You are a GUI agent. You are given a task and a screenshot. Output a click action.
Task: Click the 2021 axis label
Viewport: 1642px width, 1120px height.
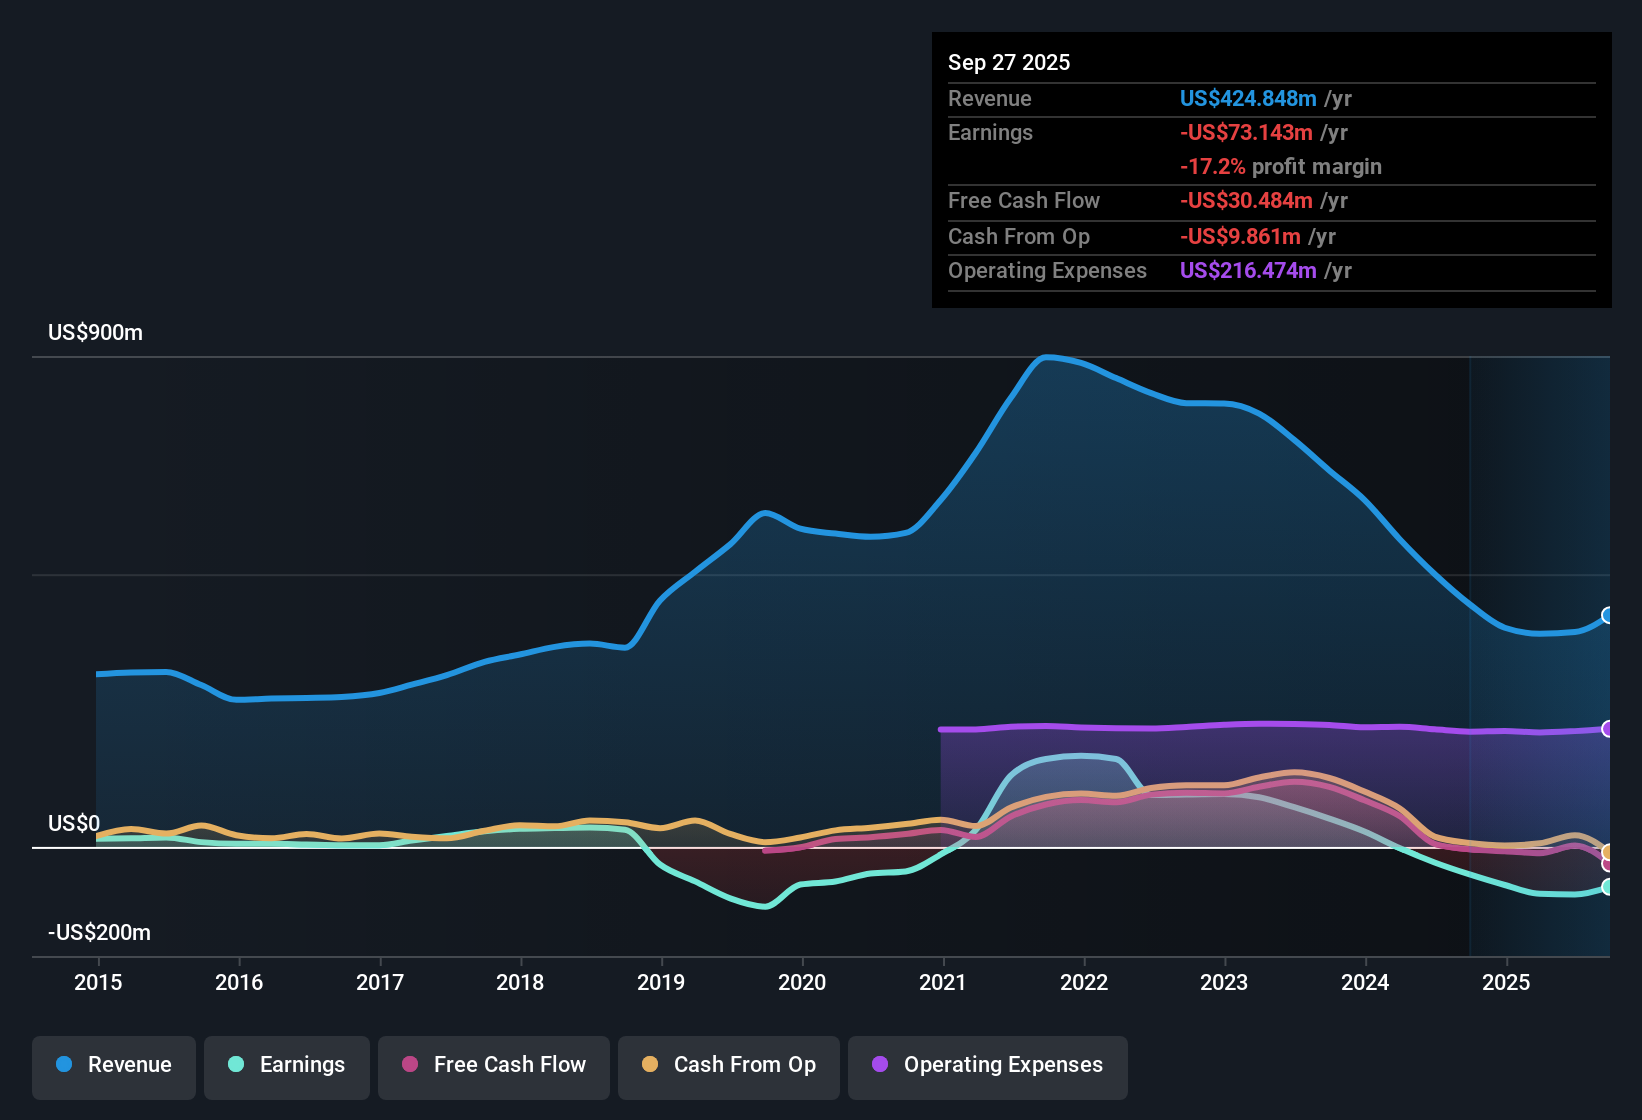click(944, 983)
